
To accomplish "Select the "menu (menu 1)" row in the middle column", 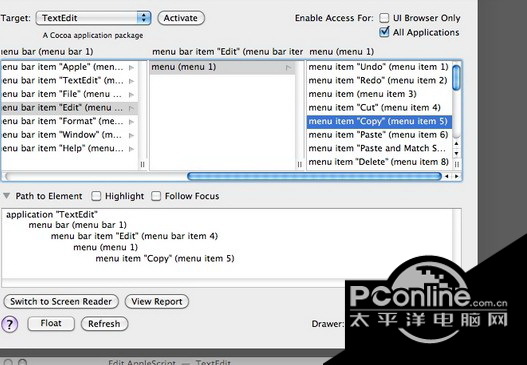I will (x=222, y=67).
